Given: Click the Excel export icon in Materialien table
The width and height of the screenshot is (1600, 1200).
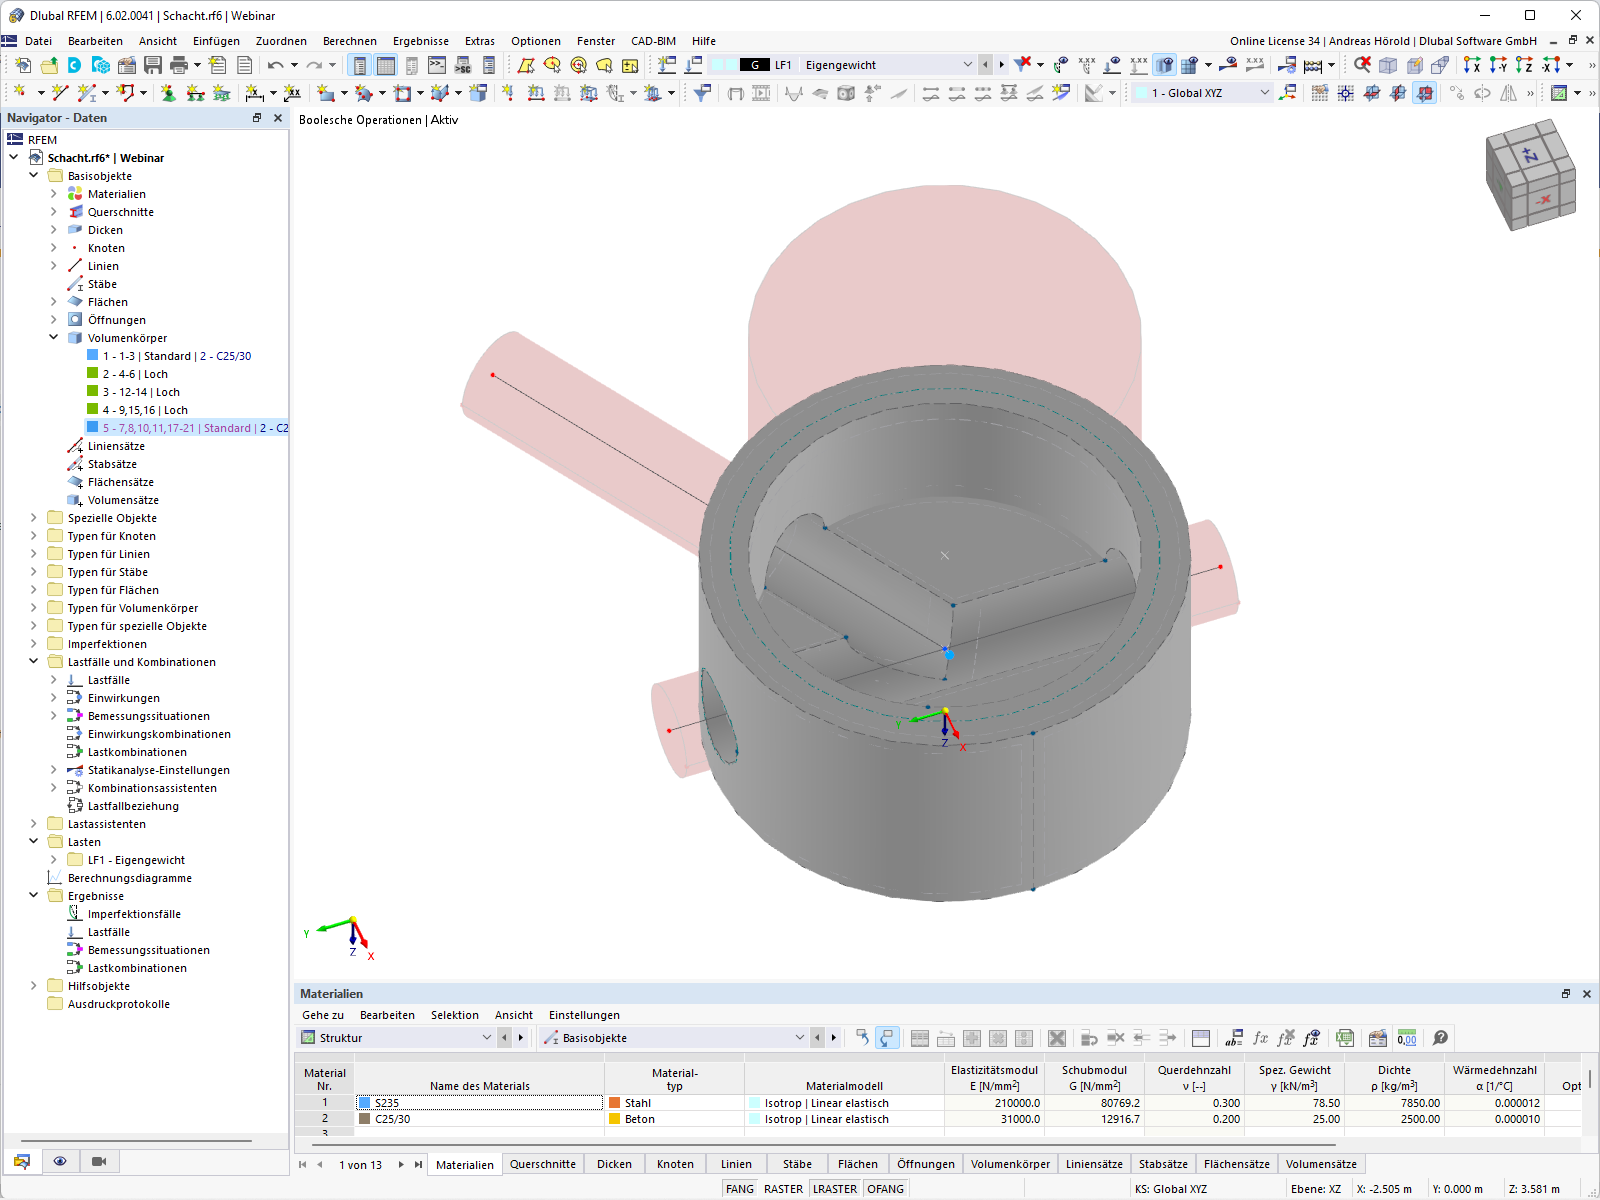Looking at the screenshot, I should (1345, 1038).
